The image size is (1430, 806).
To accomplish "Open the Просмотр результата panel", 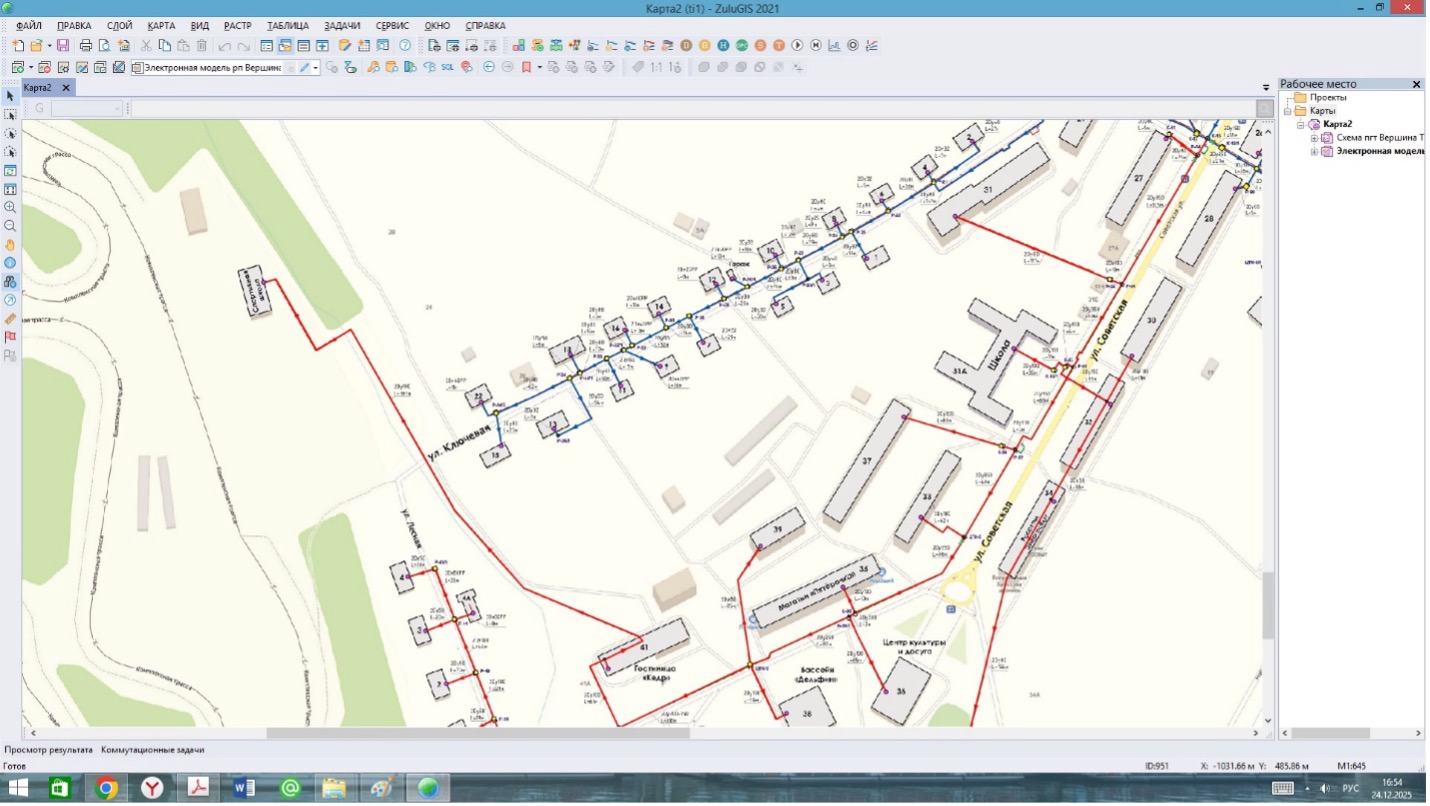I will coord(48,749).
